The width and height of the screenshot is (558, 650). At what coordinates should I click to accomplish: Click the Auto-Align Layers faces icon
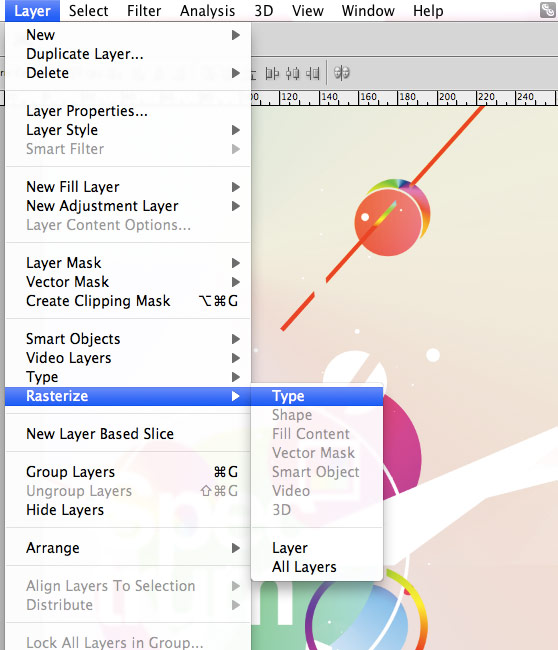coord(342,73)
